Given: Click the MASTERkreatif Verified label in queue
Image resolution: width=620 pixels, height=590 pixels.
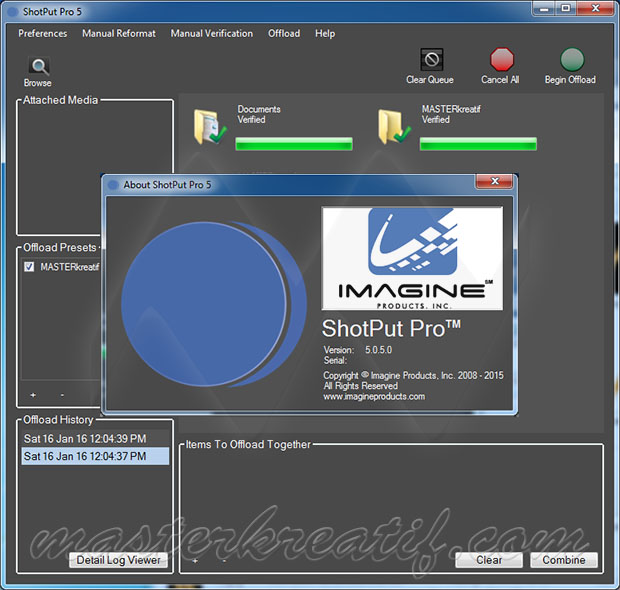Looking at the screenshot, I should (x=451, y=114).
